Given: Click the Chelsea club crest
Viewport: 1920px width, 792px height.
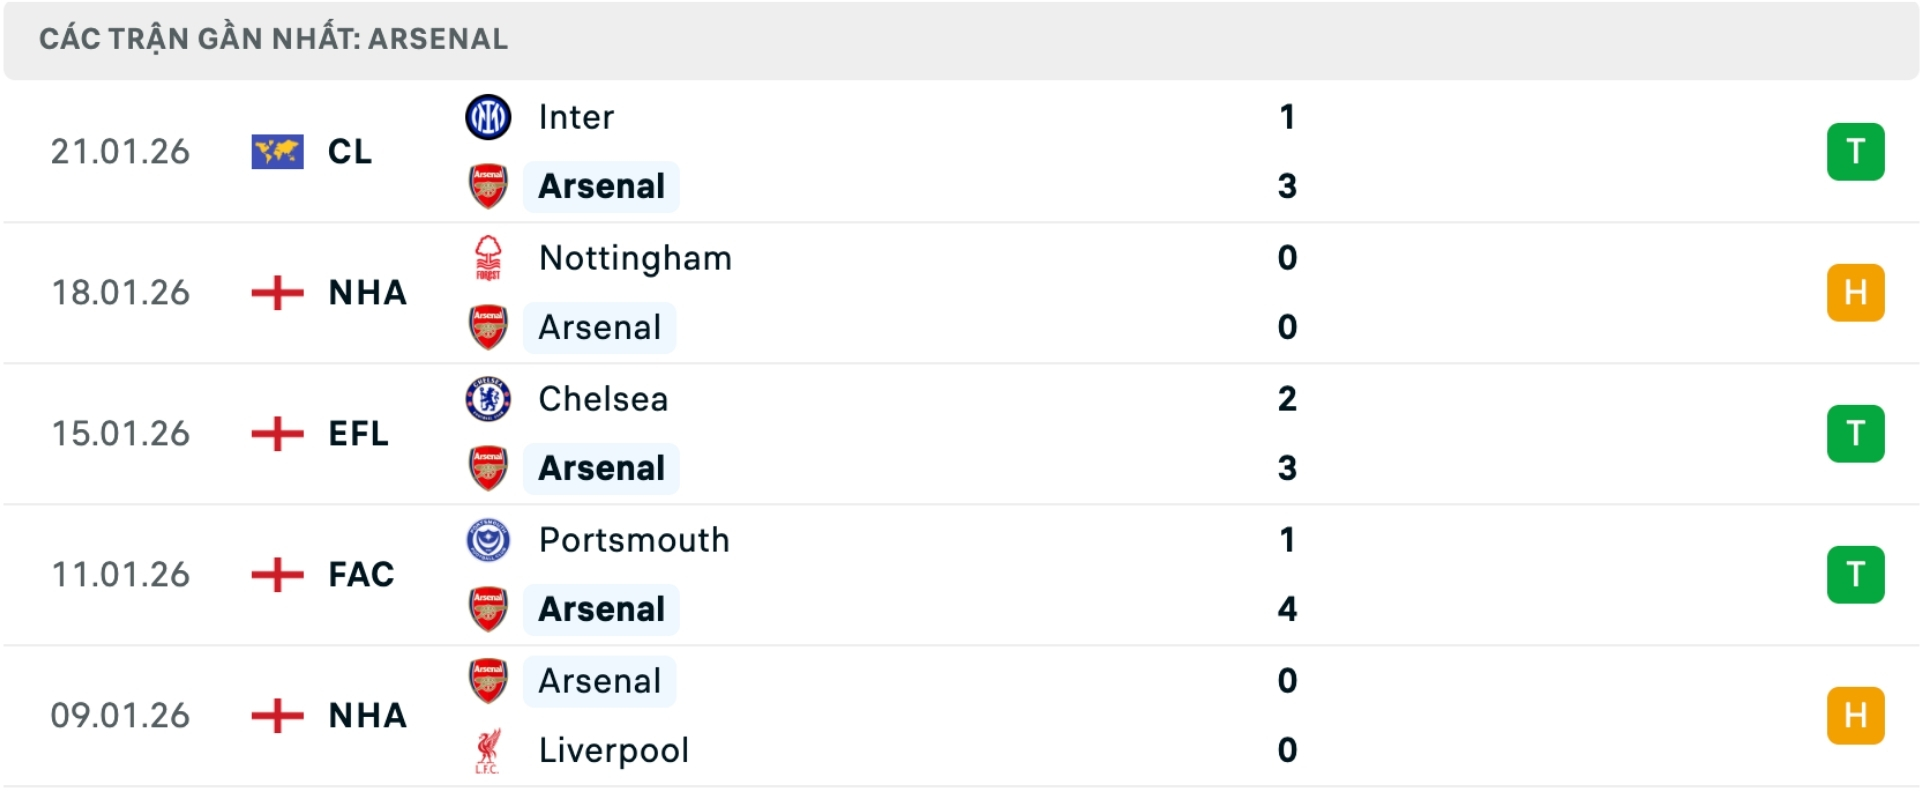Looking at the screenshot, I should [x=488, y=399].
